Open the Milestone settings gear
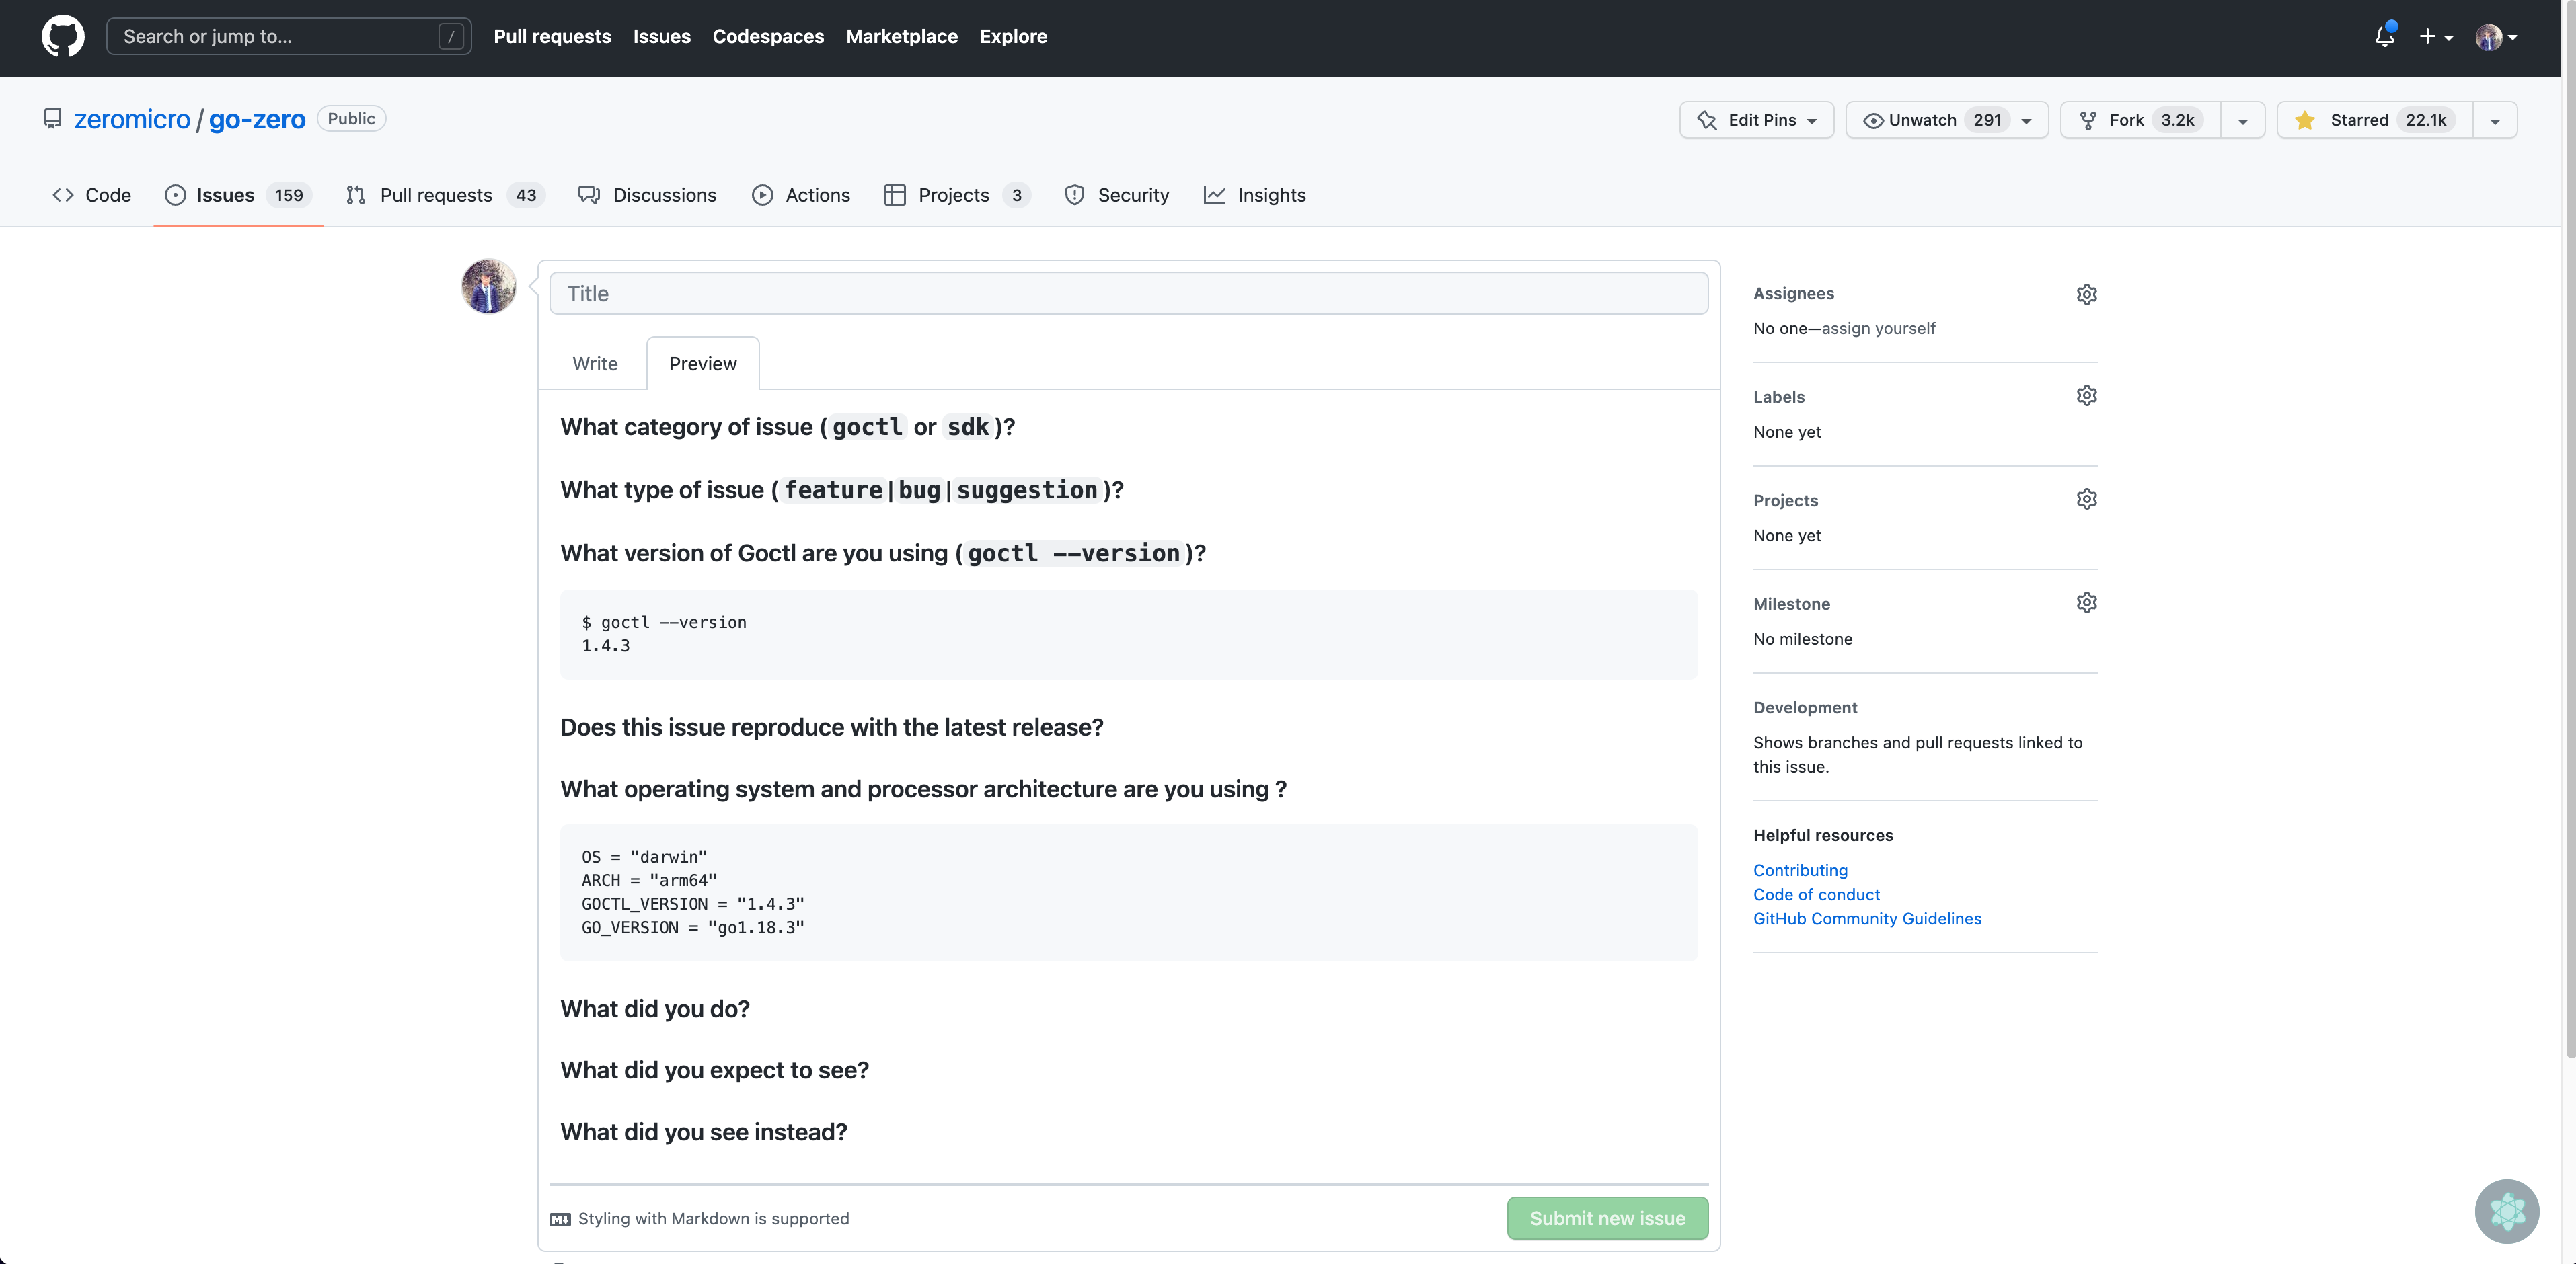This screenshot has width=2576, height=1264. coord(2086,602)
